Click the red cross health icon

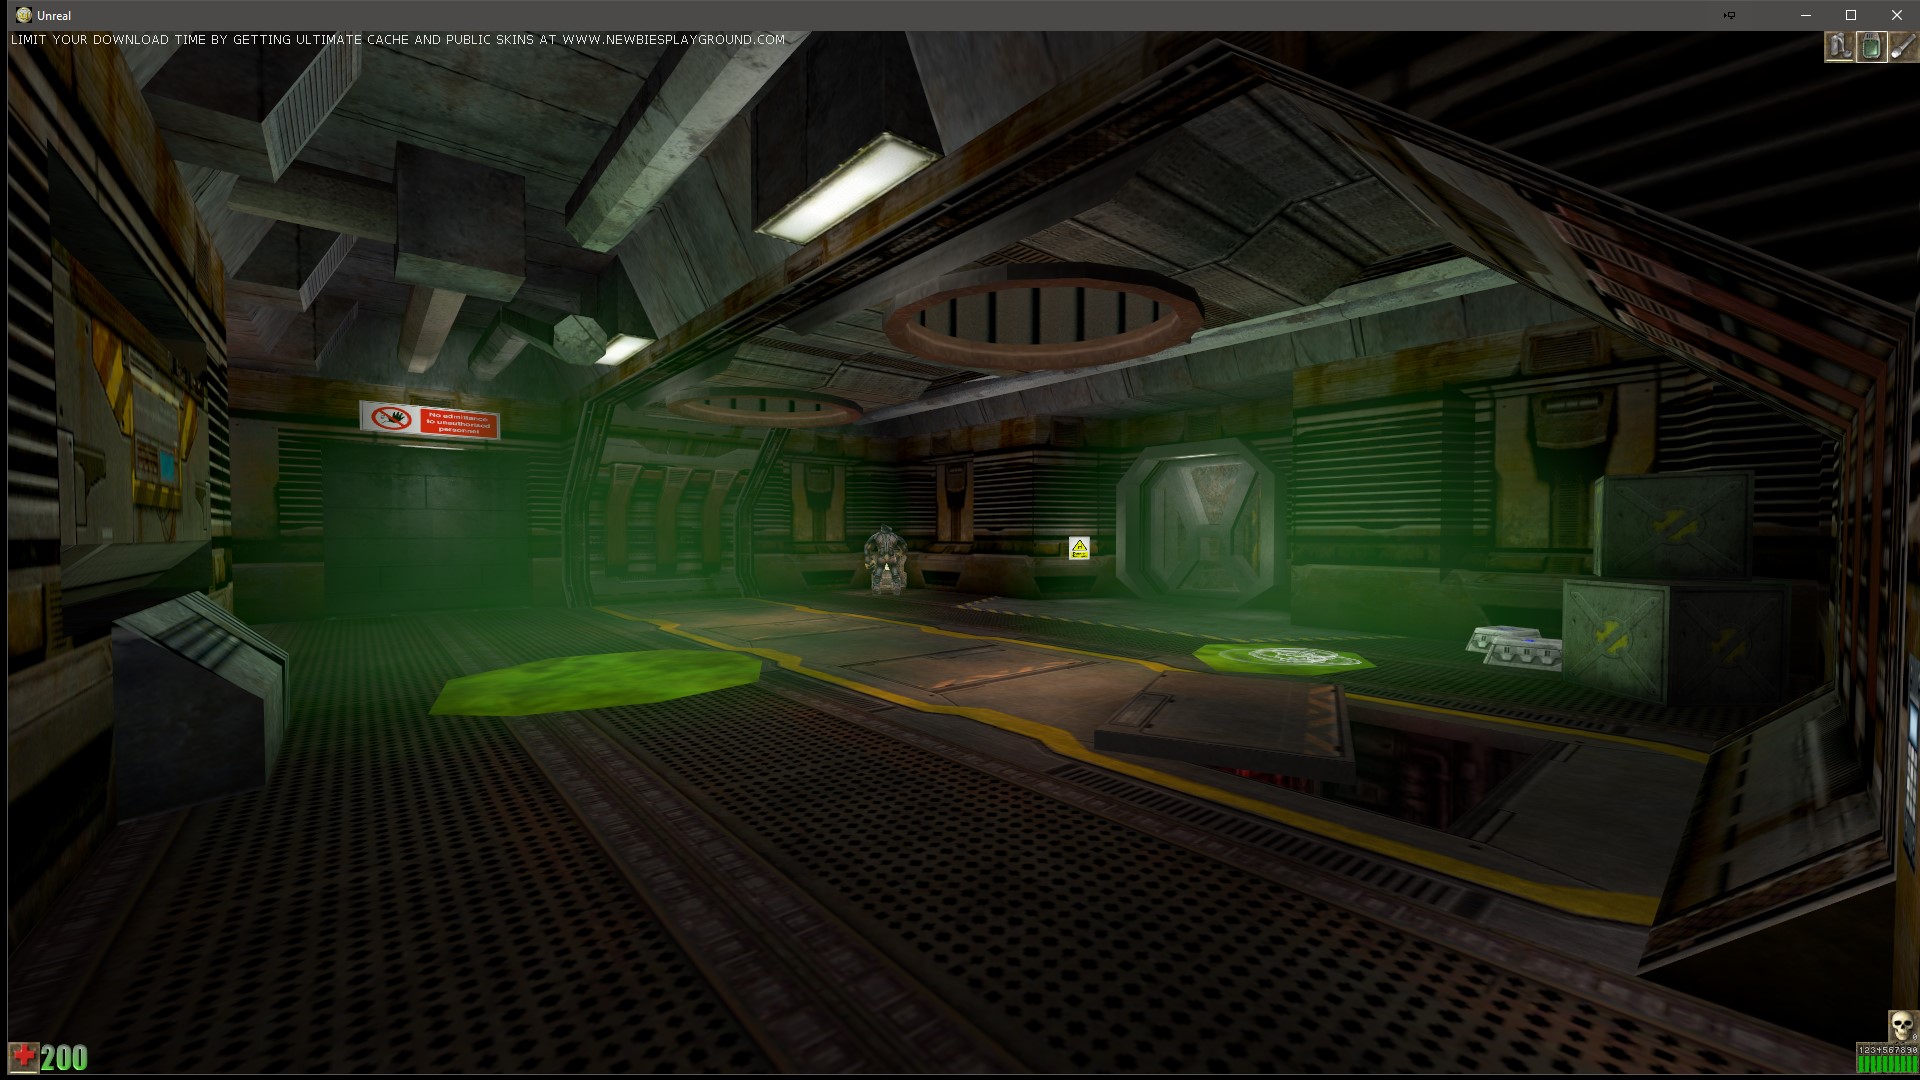(x=24, y=1057)
